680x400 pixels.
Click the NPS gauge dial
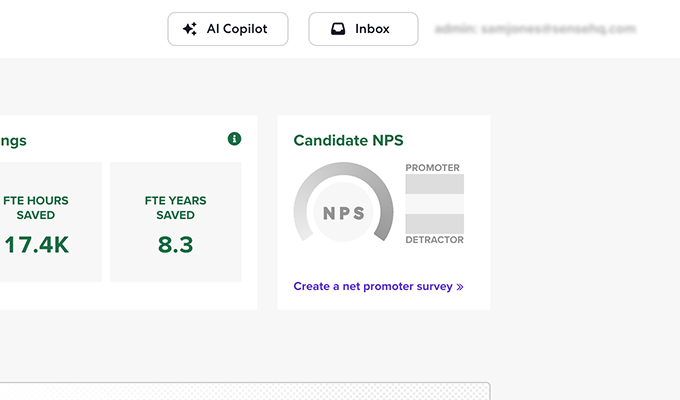coord(343,202)
